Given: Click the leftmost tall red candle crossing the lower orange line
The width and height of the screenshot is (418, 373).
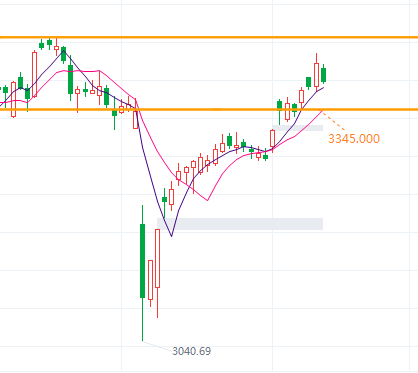Looking at the screenshot, I should (13, 99).
